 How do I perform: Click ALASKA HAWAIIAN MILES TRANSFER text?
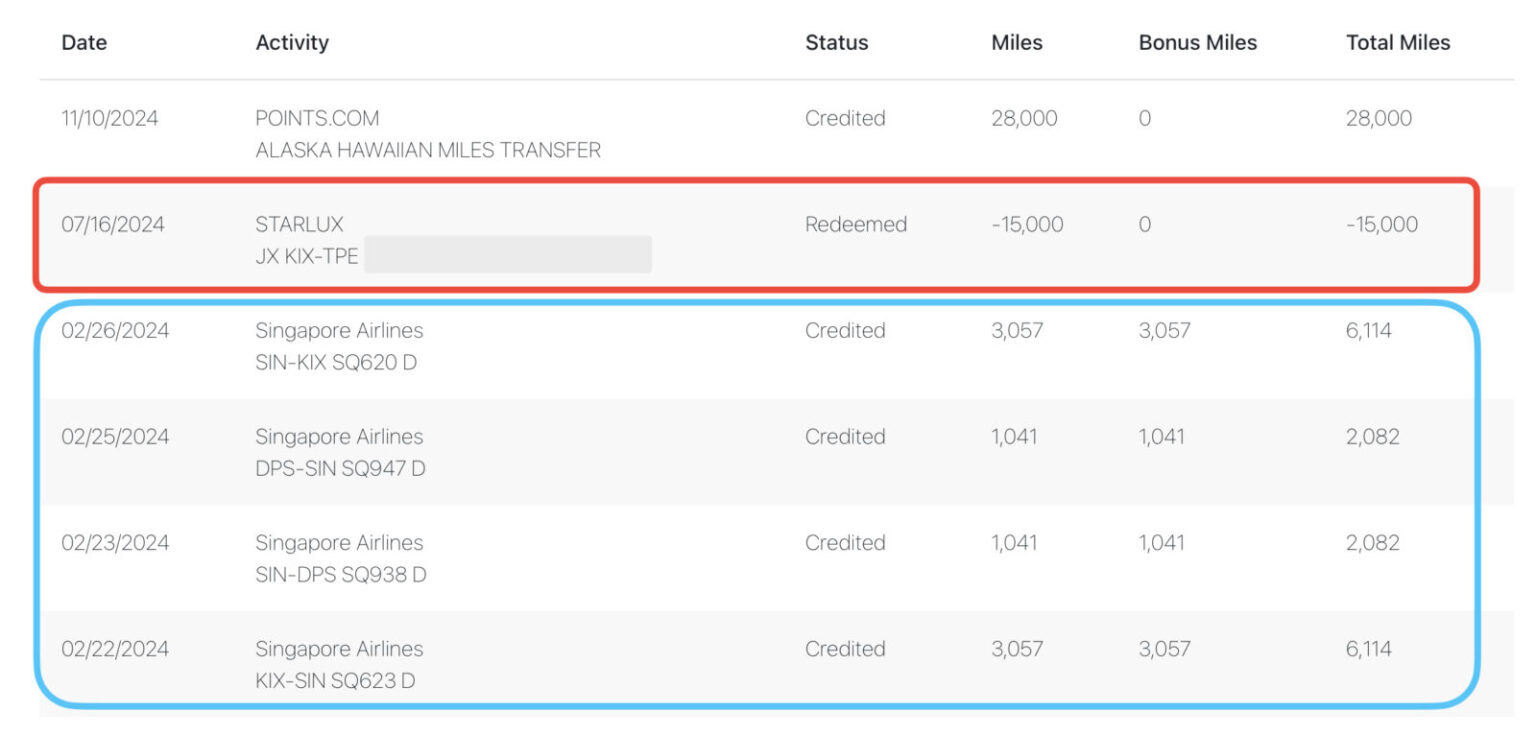428,151
